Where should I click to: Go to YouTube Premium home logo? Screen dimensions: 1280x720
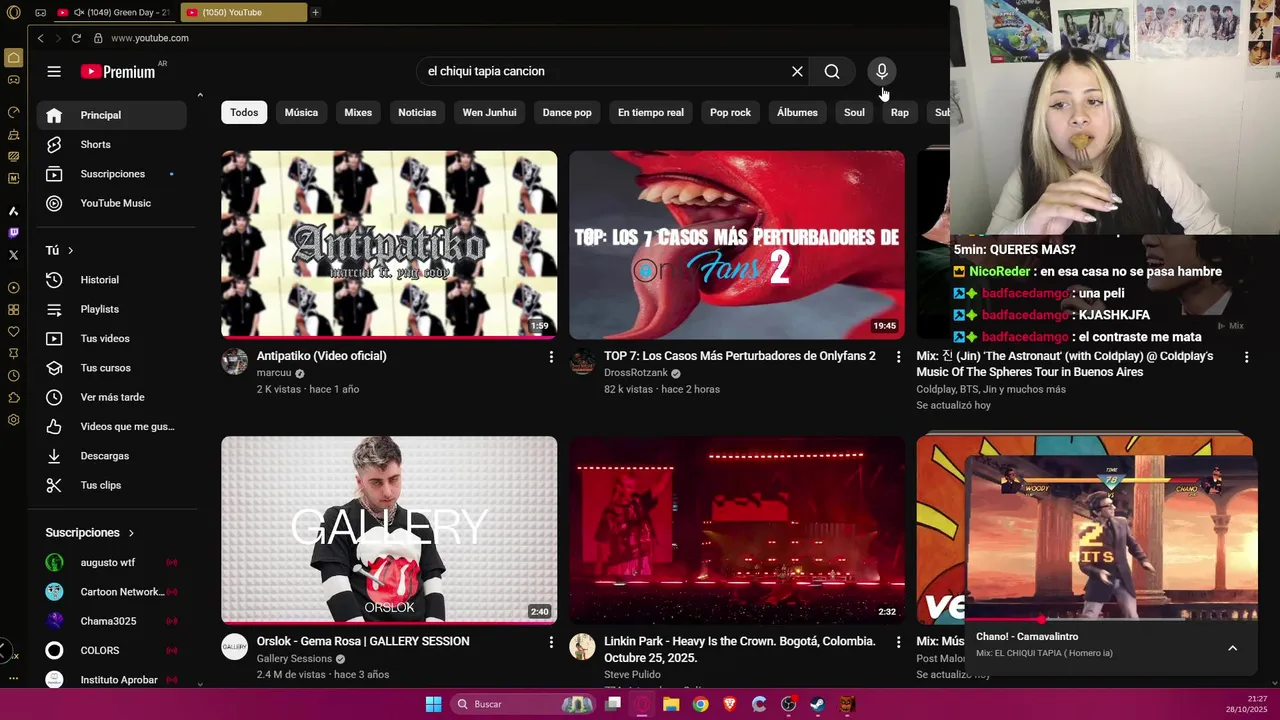coord(118,71)
